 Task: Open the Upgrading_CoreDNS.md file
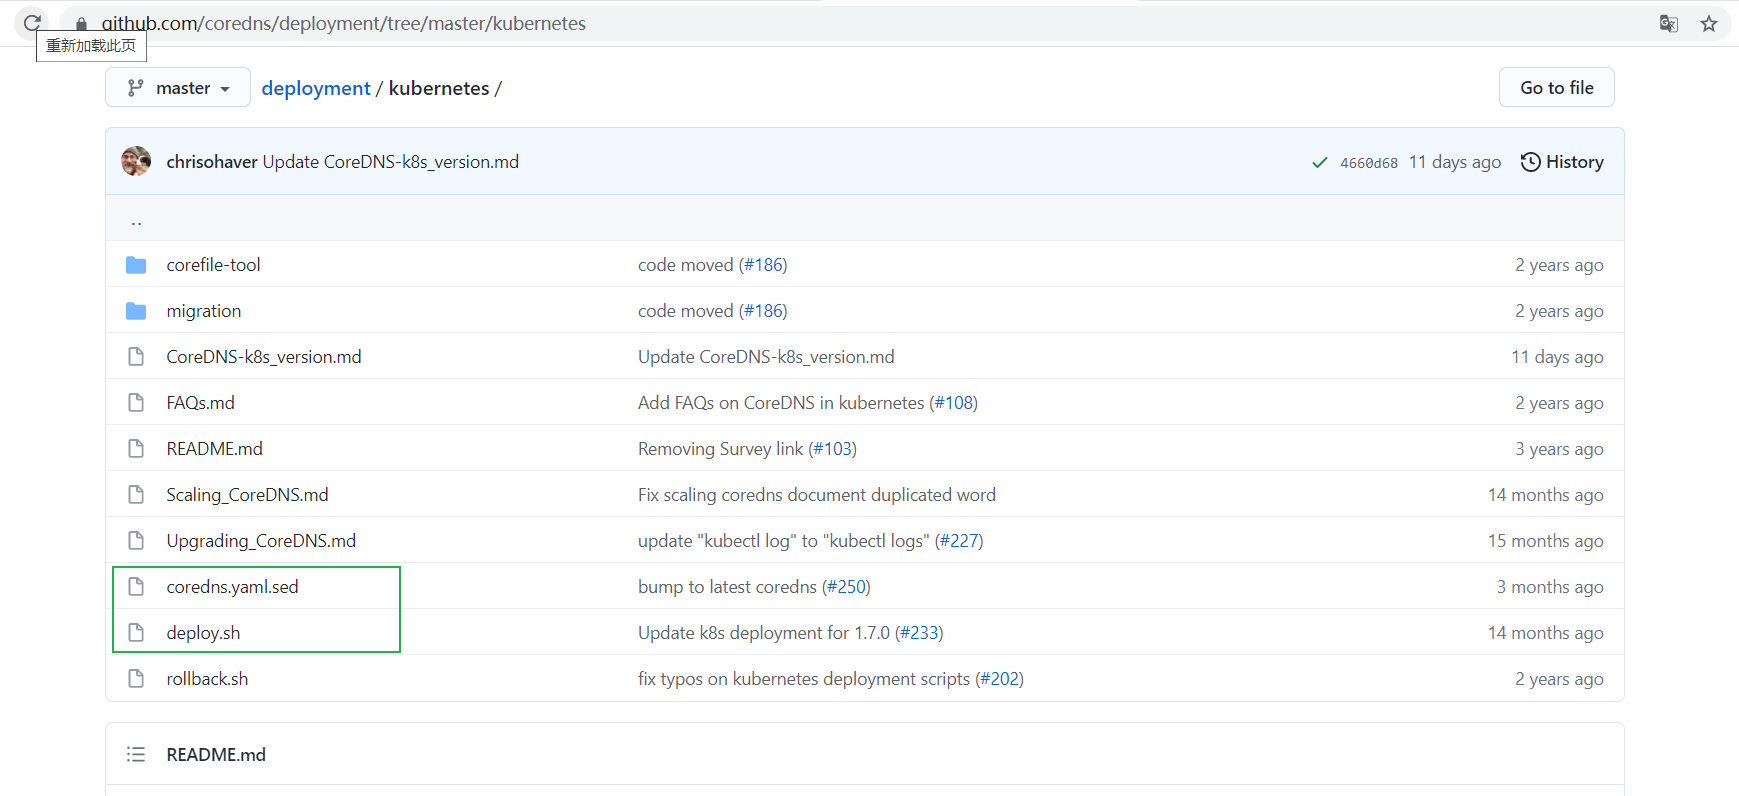[261, 541]
